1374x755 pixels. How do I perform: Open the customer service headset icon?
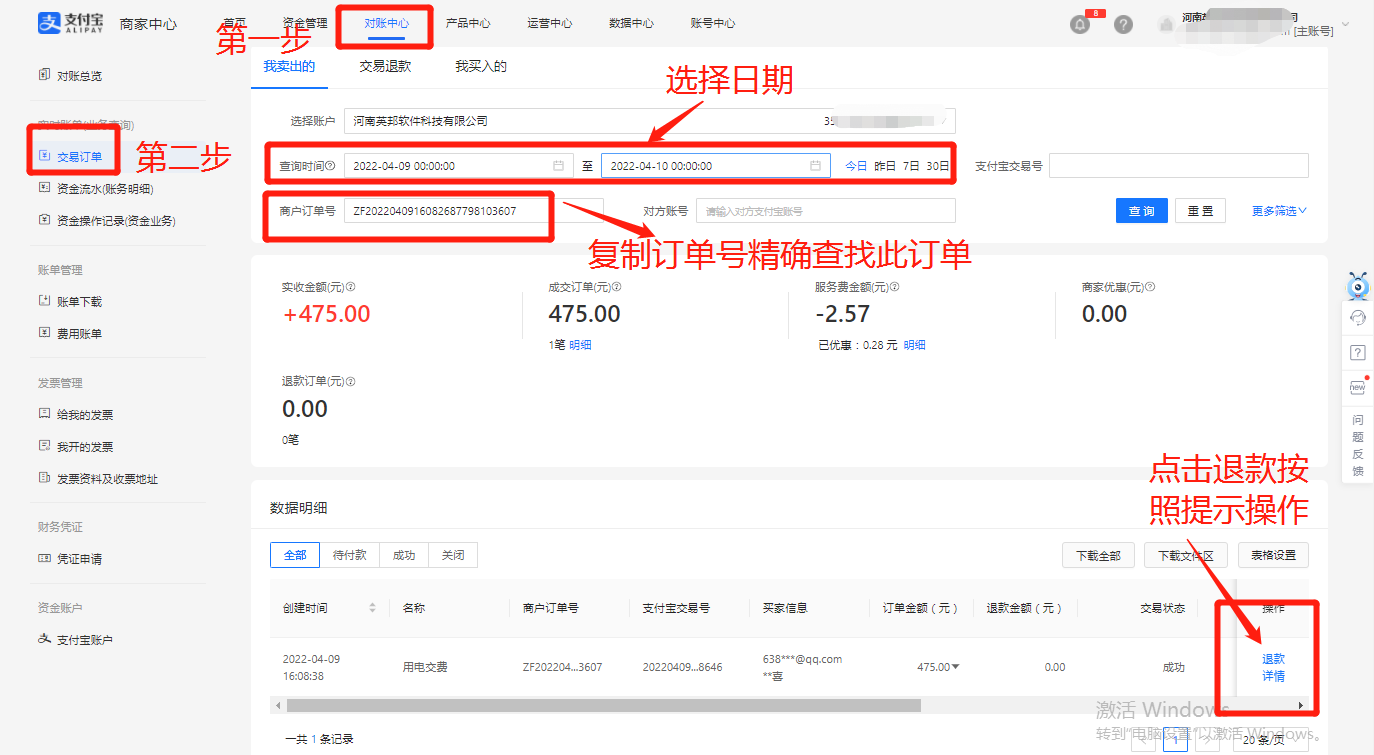(1357, 318)
